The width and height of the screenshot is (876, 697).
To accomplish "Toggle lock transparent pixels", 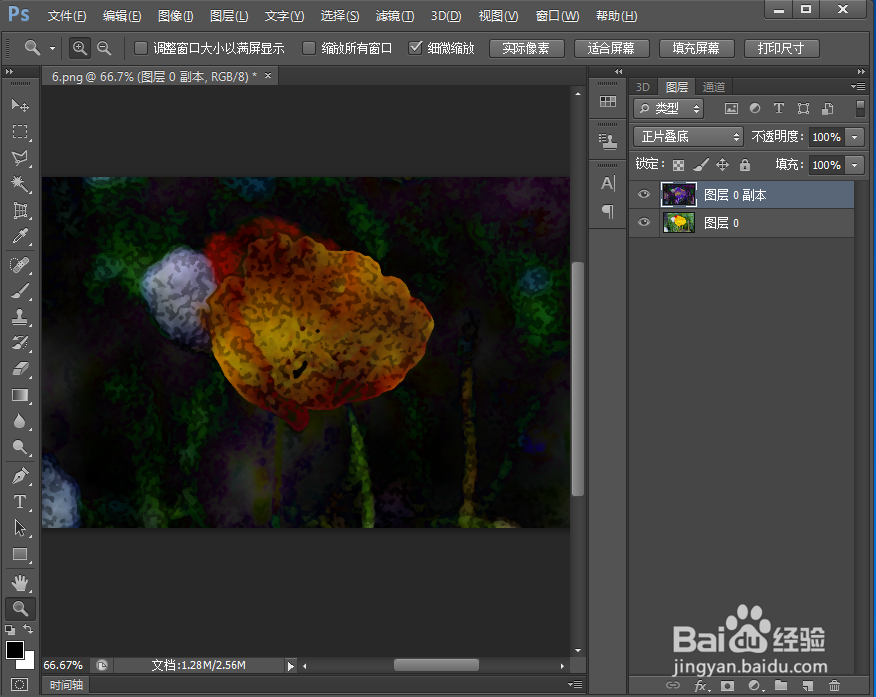I will (678, 165).
